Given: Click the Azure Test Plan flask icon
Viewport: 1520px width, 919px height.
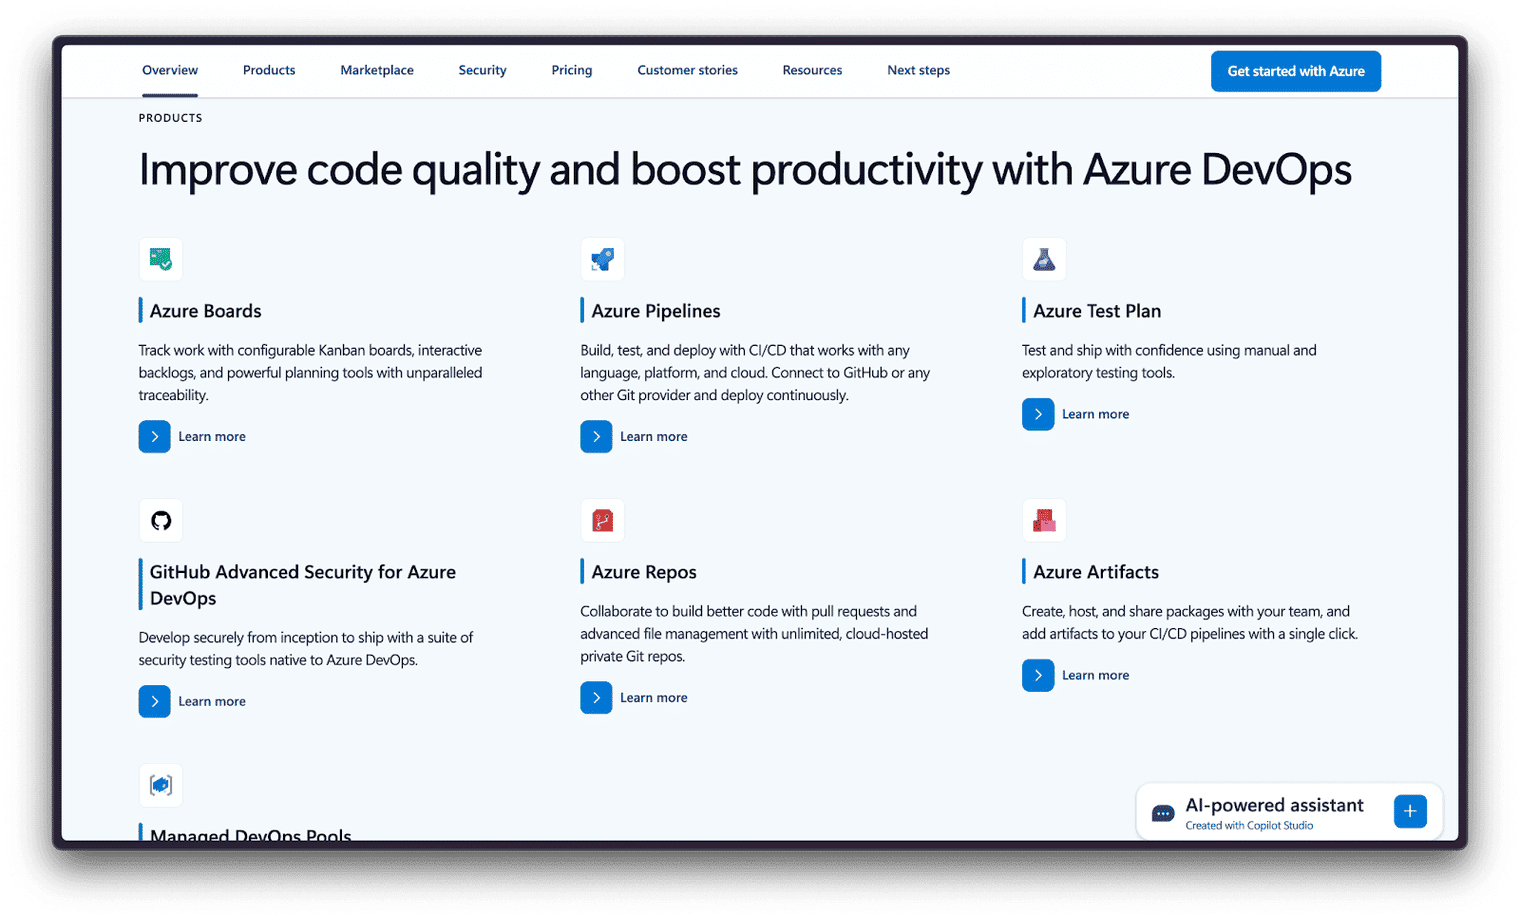Looking at the screenshot, I should pyautogui.click(x=1044, y=259).
